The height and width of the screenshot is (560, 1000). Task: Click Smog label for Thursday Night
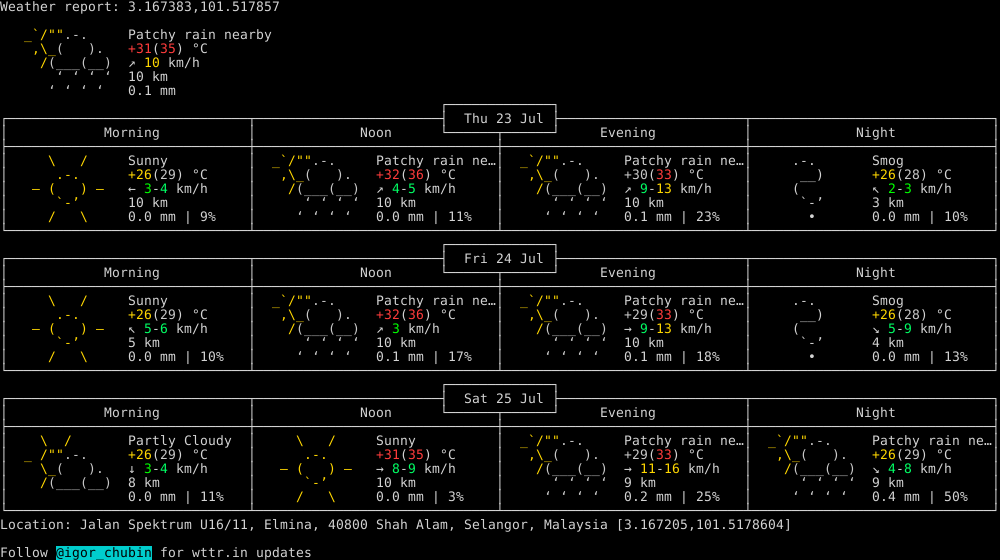887,161
